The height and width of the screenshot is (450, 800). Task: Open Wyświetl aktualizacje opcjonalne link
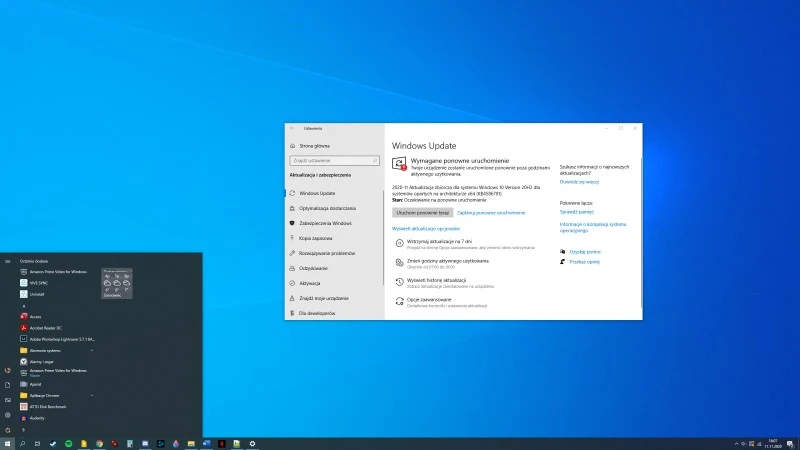tap(426, 229)
